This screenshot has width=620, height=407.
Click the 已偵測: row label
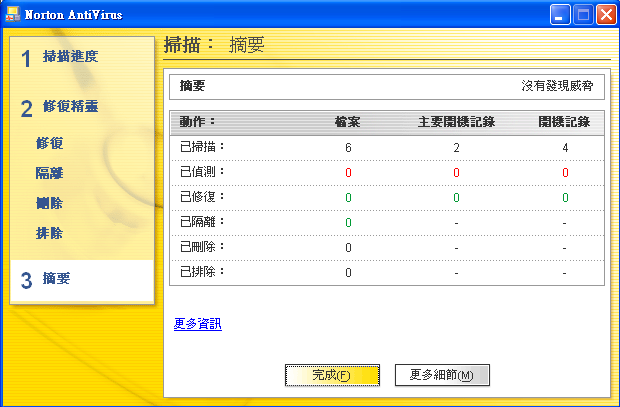tap(202, 172)
